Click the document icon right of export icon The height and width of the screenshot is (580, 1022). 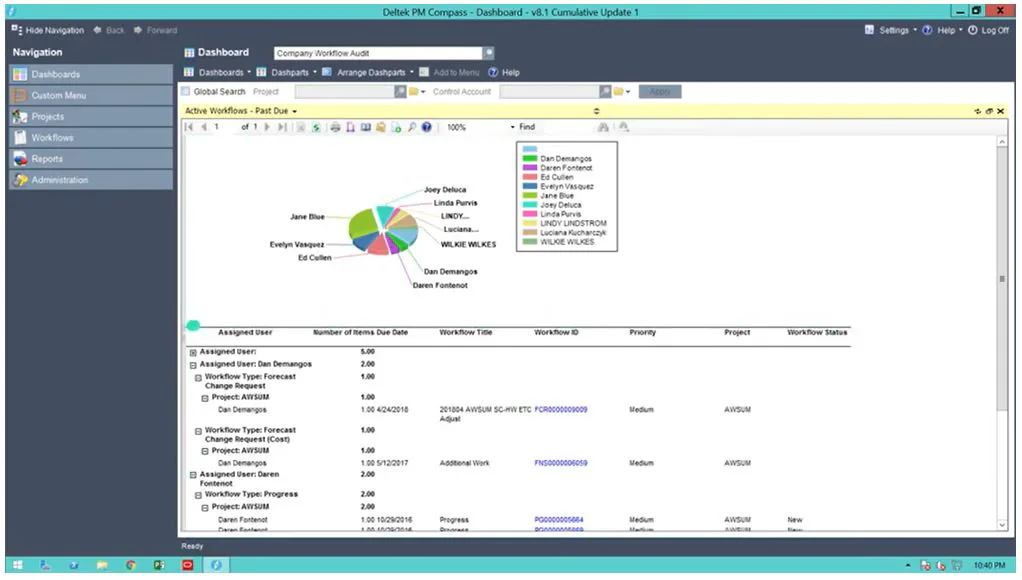pos(396,127)
